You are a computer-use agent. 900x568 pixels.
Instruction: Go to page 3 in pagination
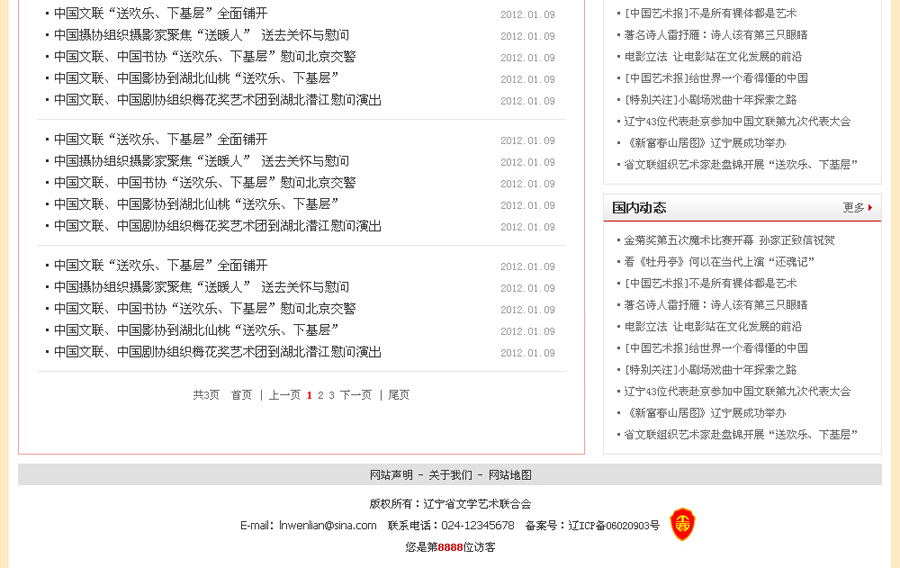click(332, 395)
